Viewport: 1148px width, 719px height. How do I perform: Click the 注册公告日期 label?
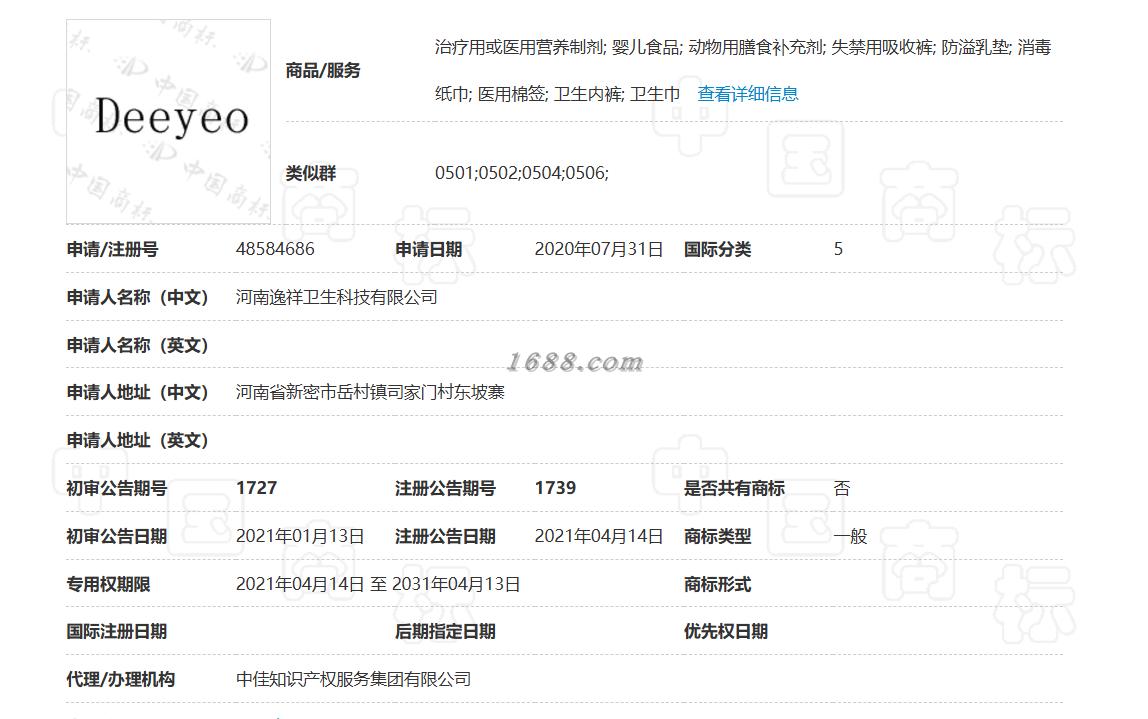coord(445,536)
